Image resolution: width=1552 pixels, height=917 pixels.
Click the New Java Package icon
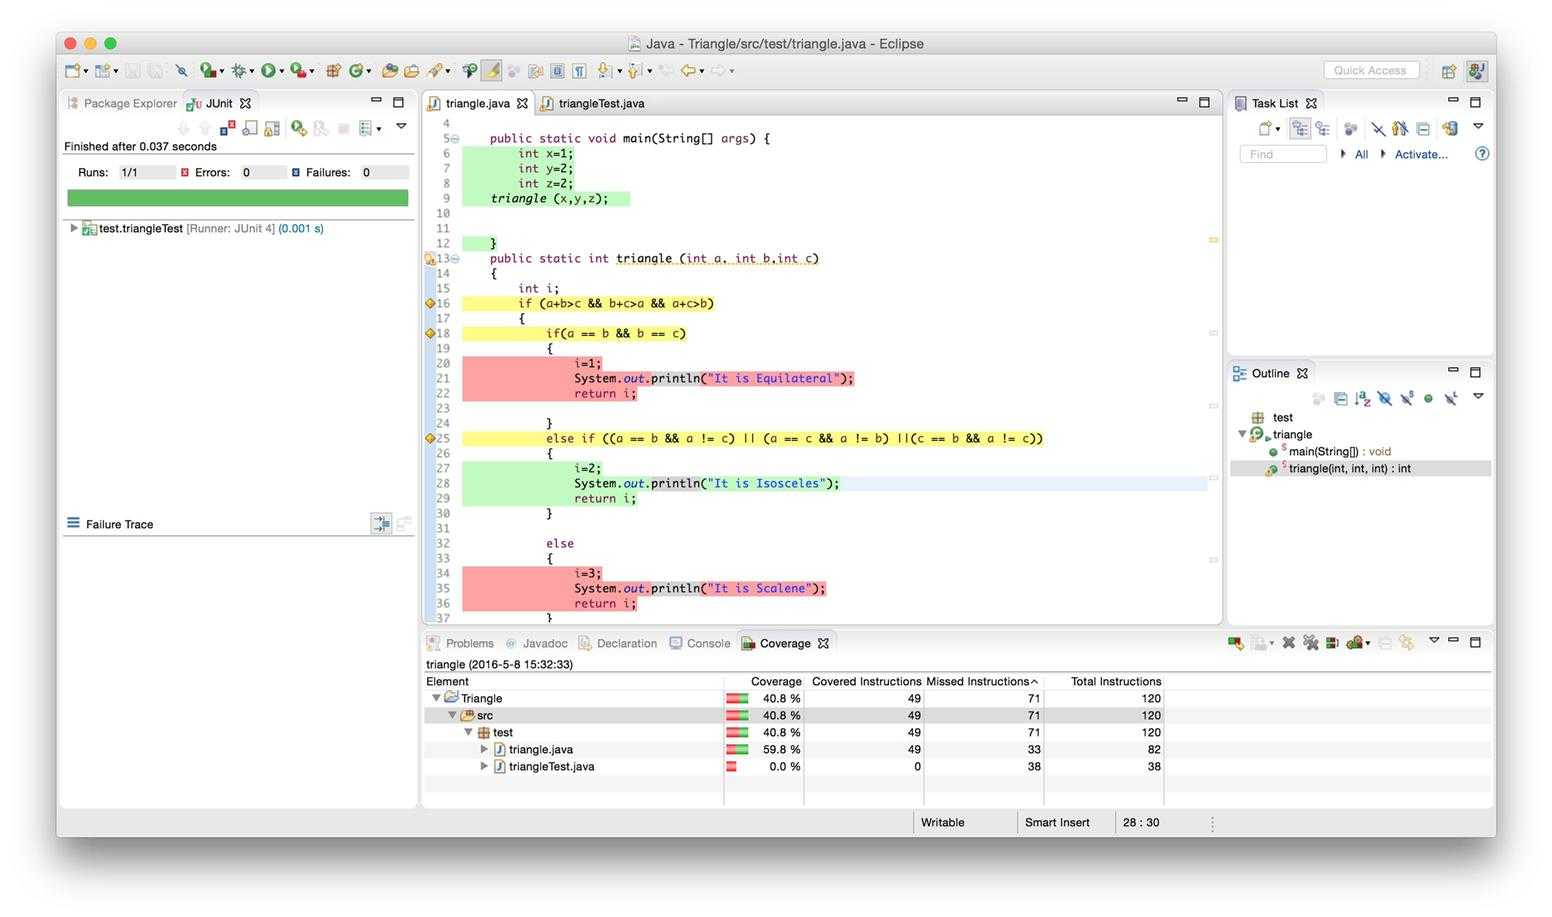click(x=333, y=70)
